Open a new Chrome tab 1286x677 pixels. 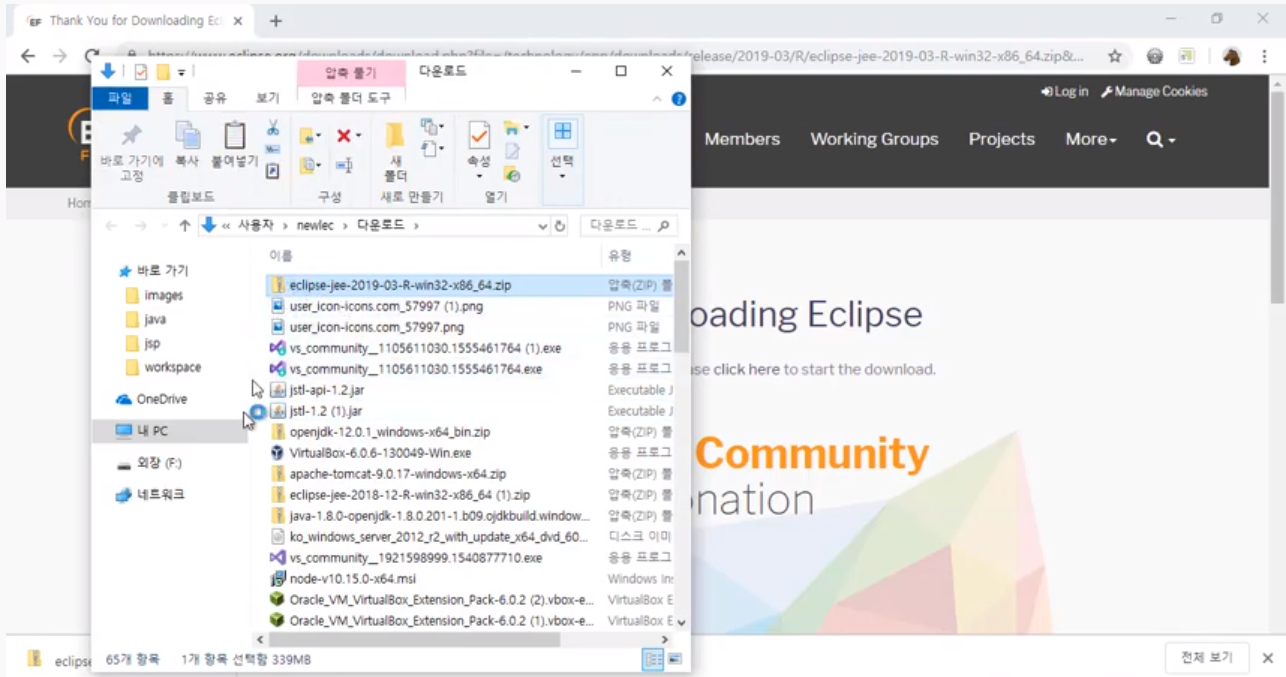coord(276,21)
